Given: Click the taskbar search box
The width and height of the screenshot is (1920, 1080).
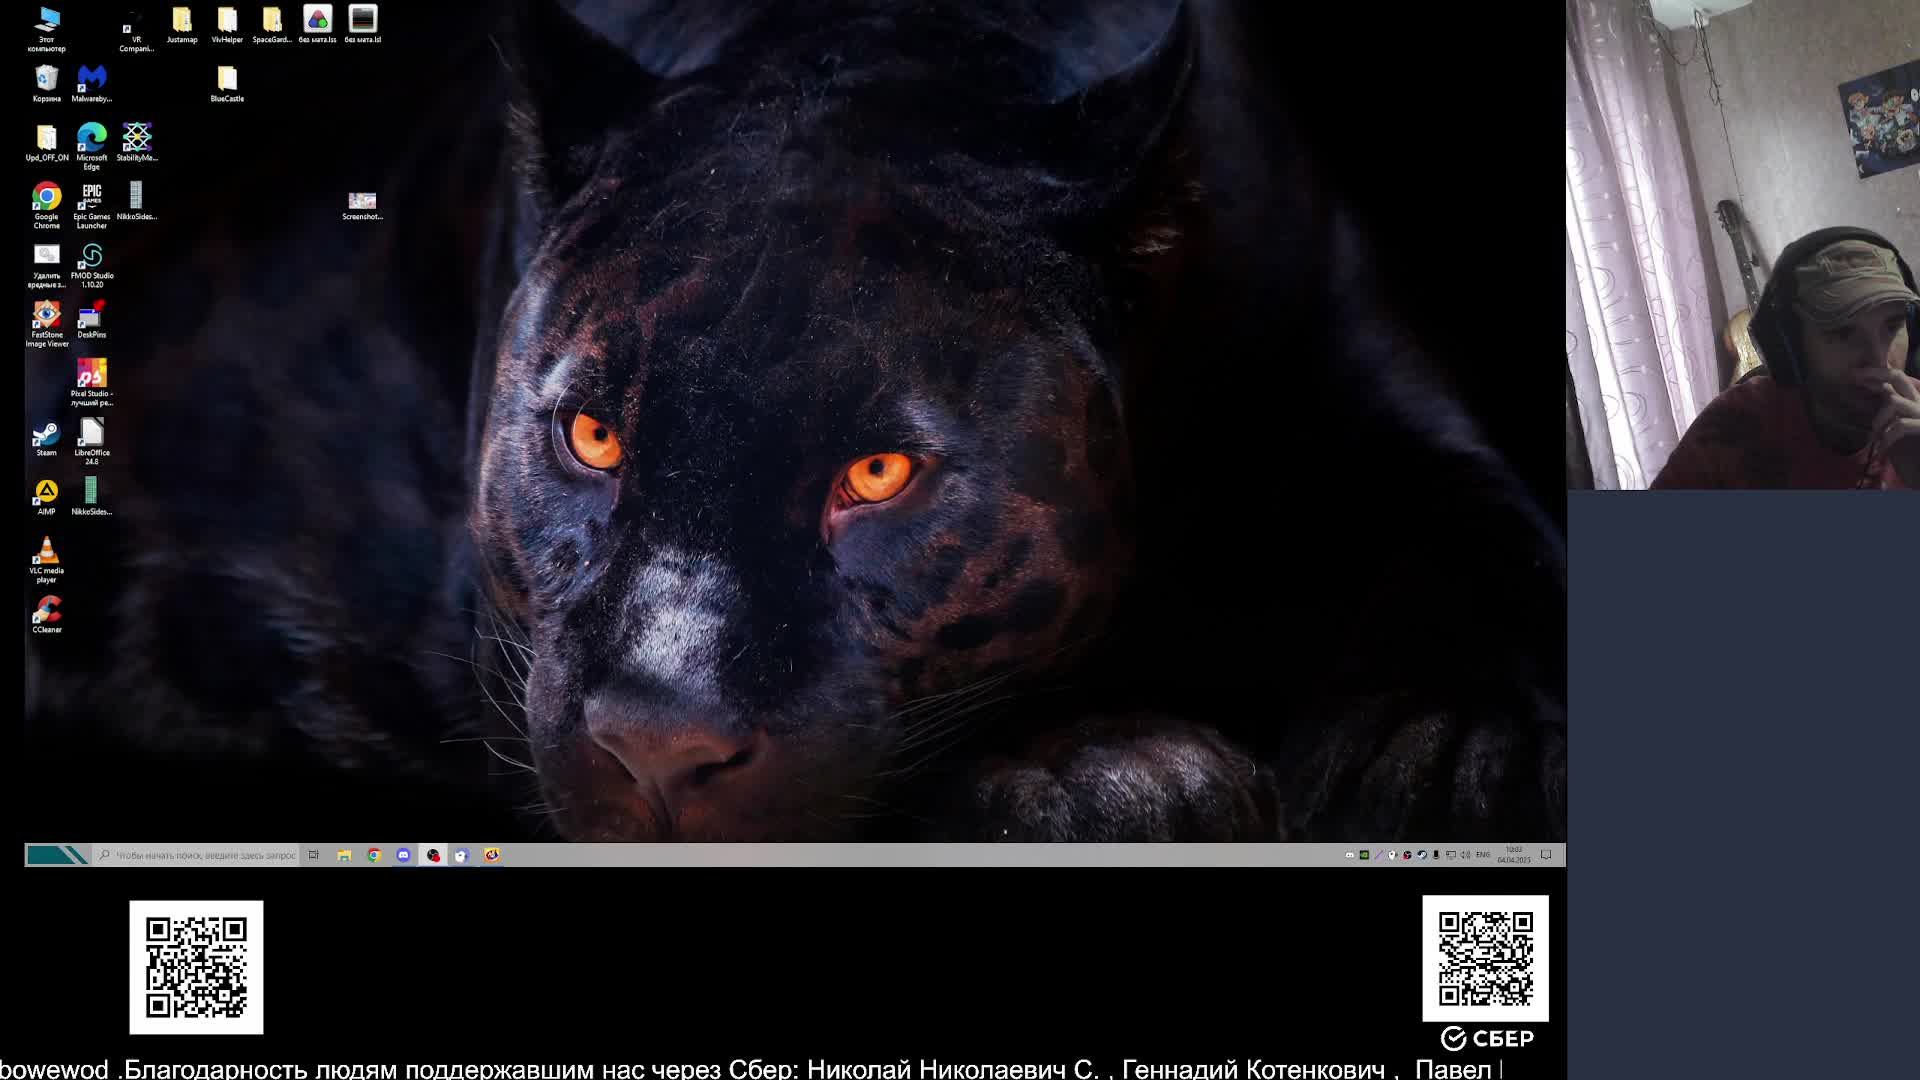Looking at the screenshot, I should coord(200,855).
